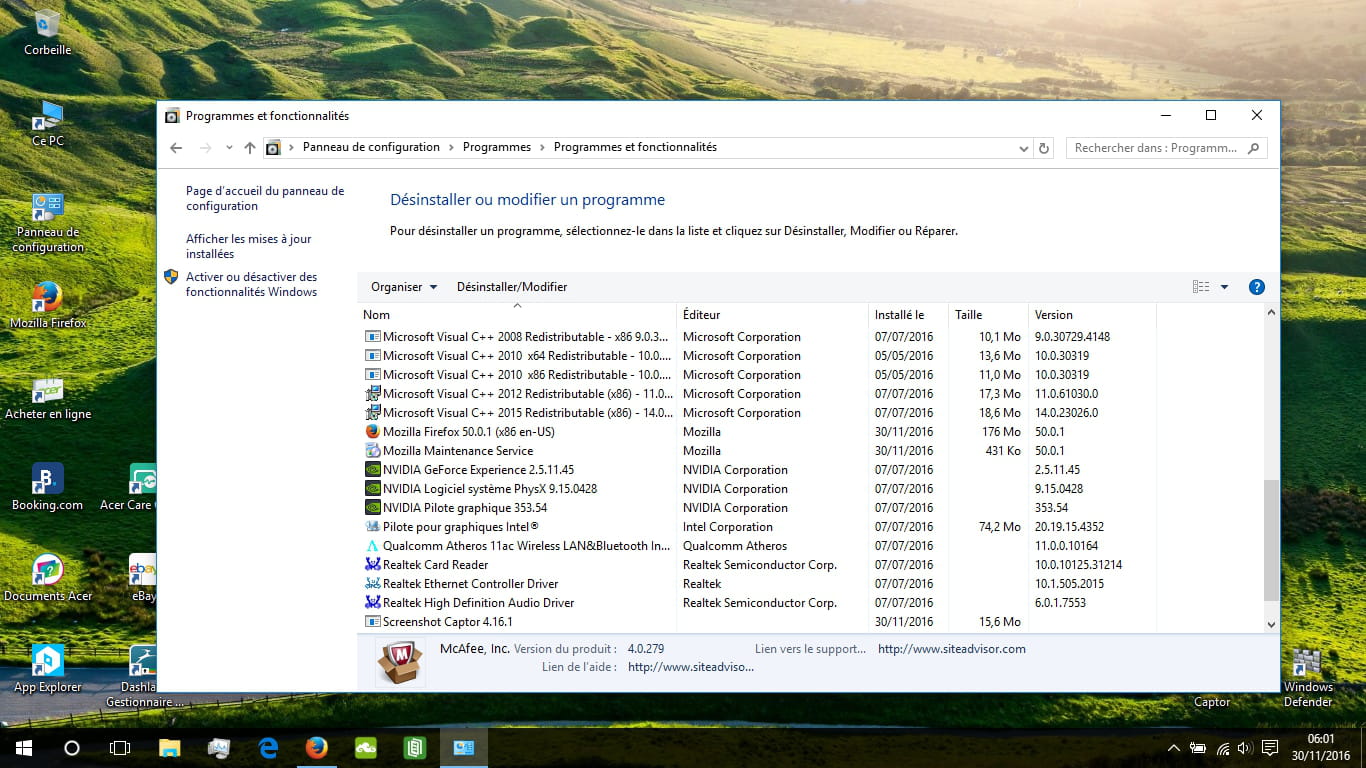
Task: Open the Organiser dropdown menu
Action: coord(404,287)
